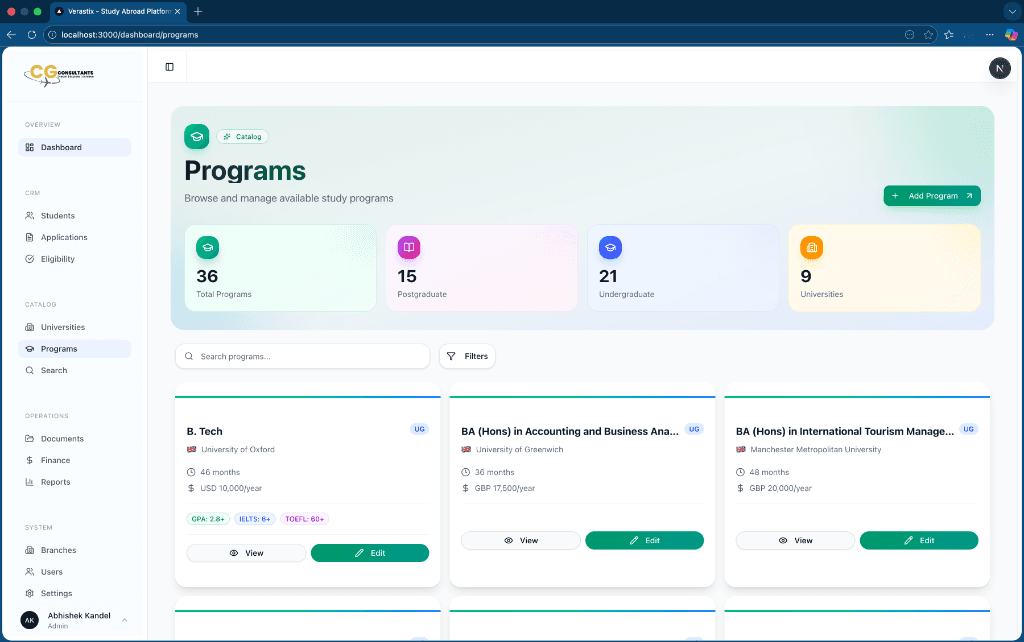Viewport: 1024px width, 642px height.
Task: Click the Undergraduate graduation cap icon
Action: tap(610, 247)
